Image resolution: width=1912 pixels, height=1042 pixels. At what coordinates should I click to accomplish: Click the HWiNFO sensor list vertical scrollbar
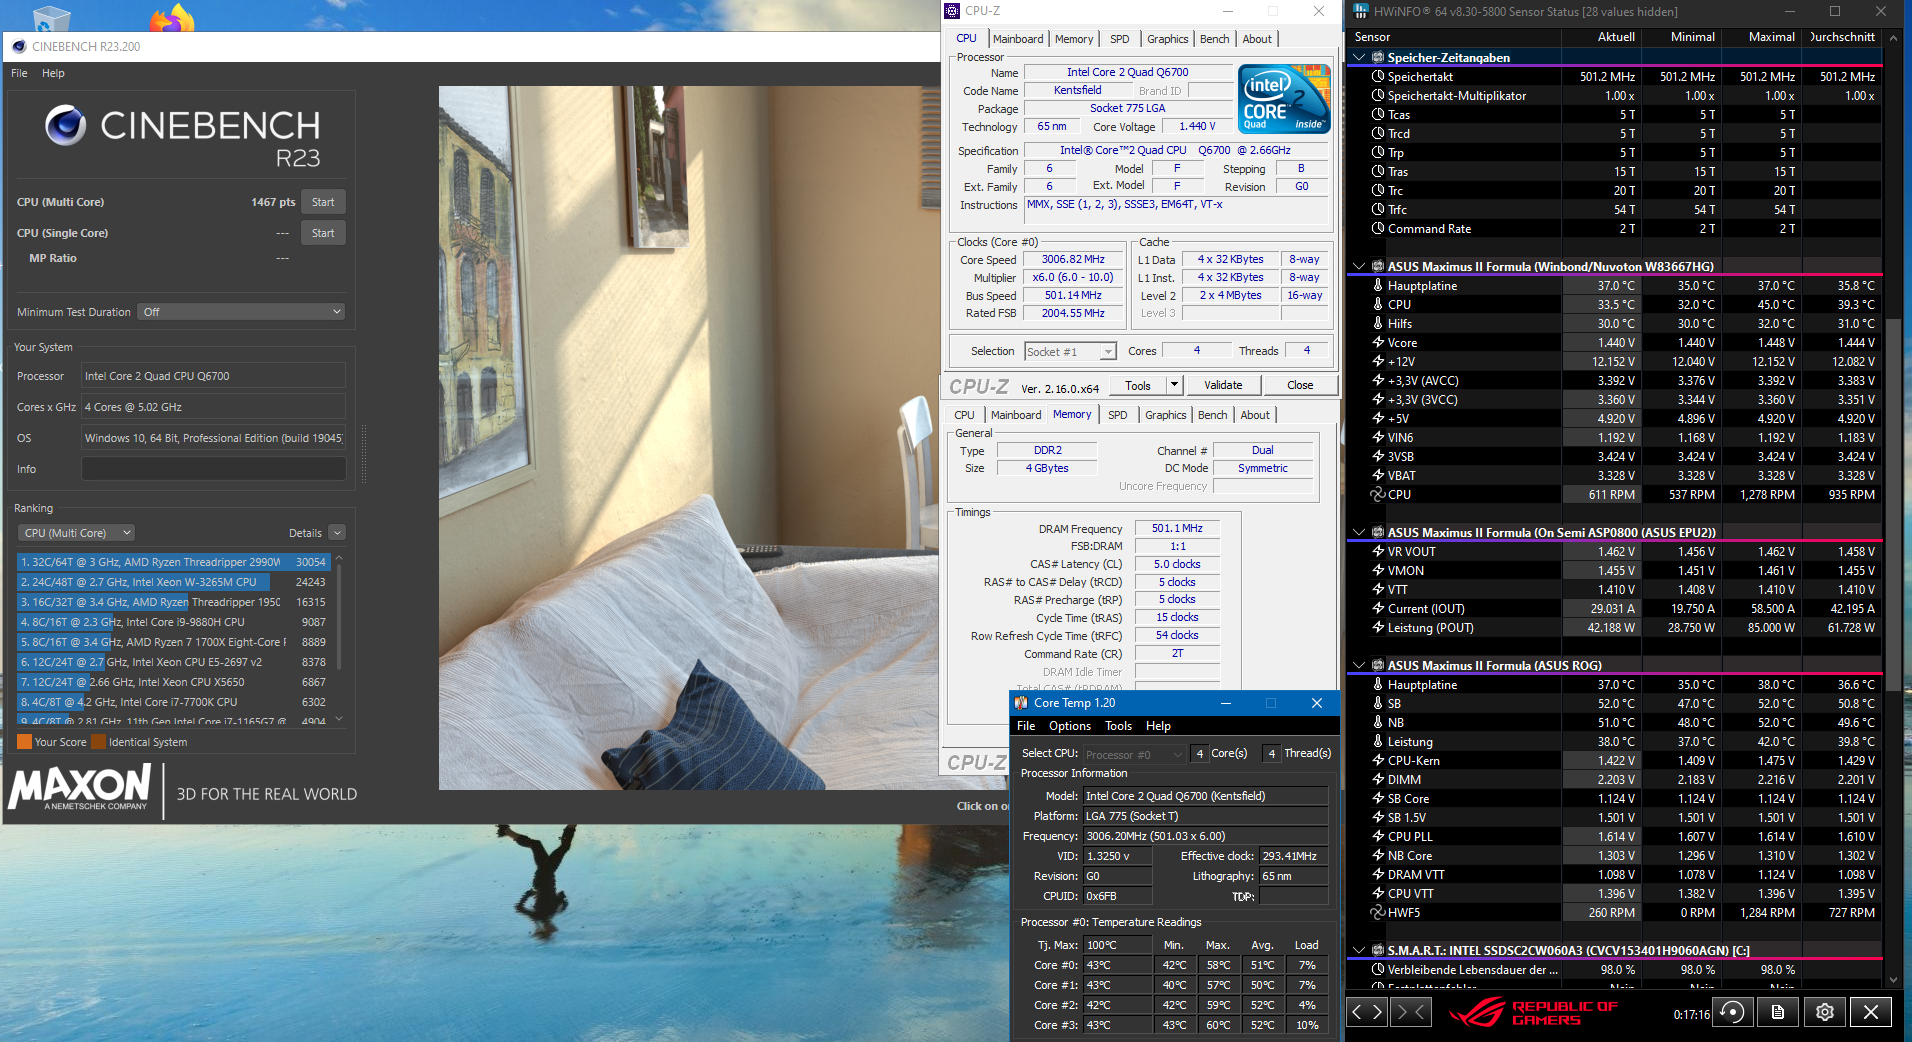1893,507
